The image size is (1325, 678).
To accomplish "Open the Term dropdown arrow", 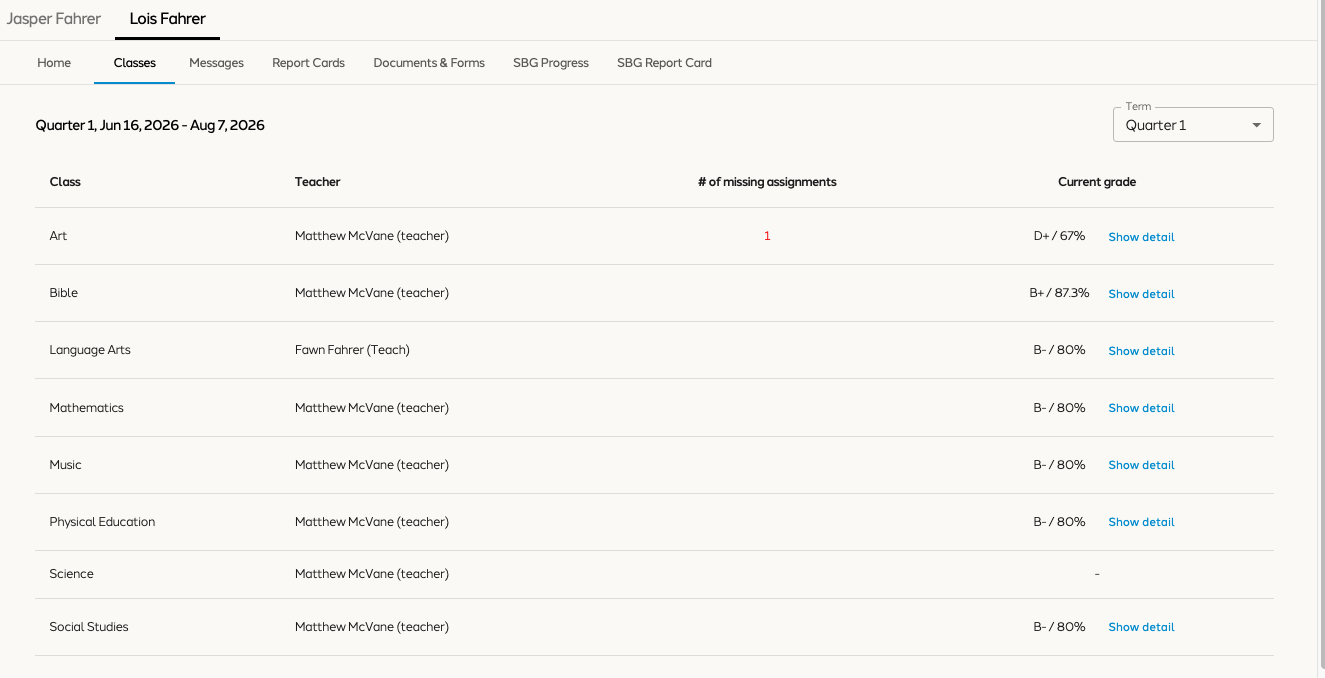I will pos(1256,126).
